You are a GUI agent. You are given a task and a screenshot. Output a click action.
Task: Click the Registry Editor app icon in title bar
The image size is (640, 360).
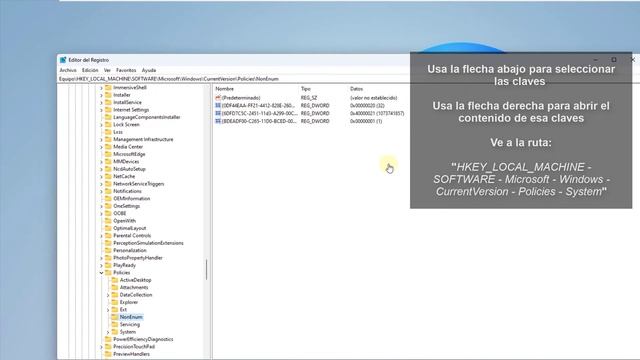point(63,60)
